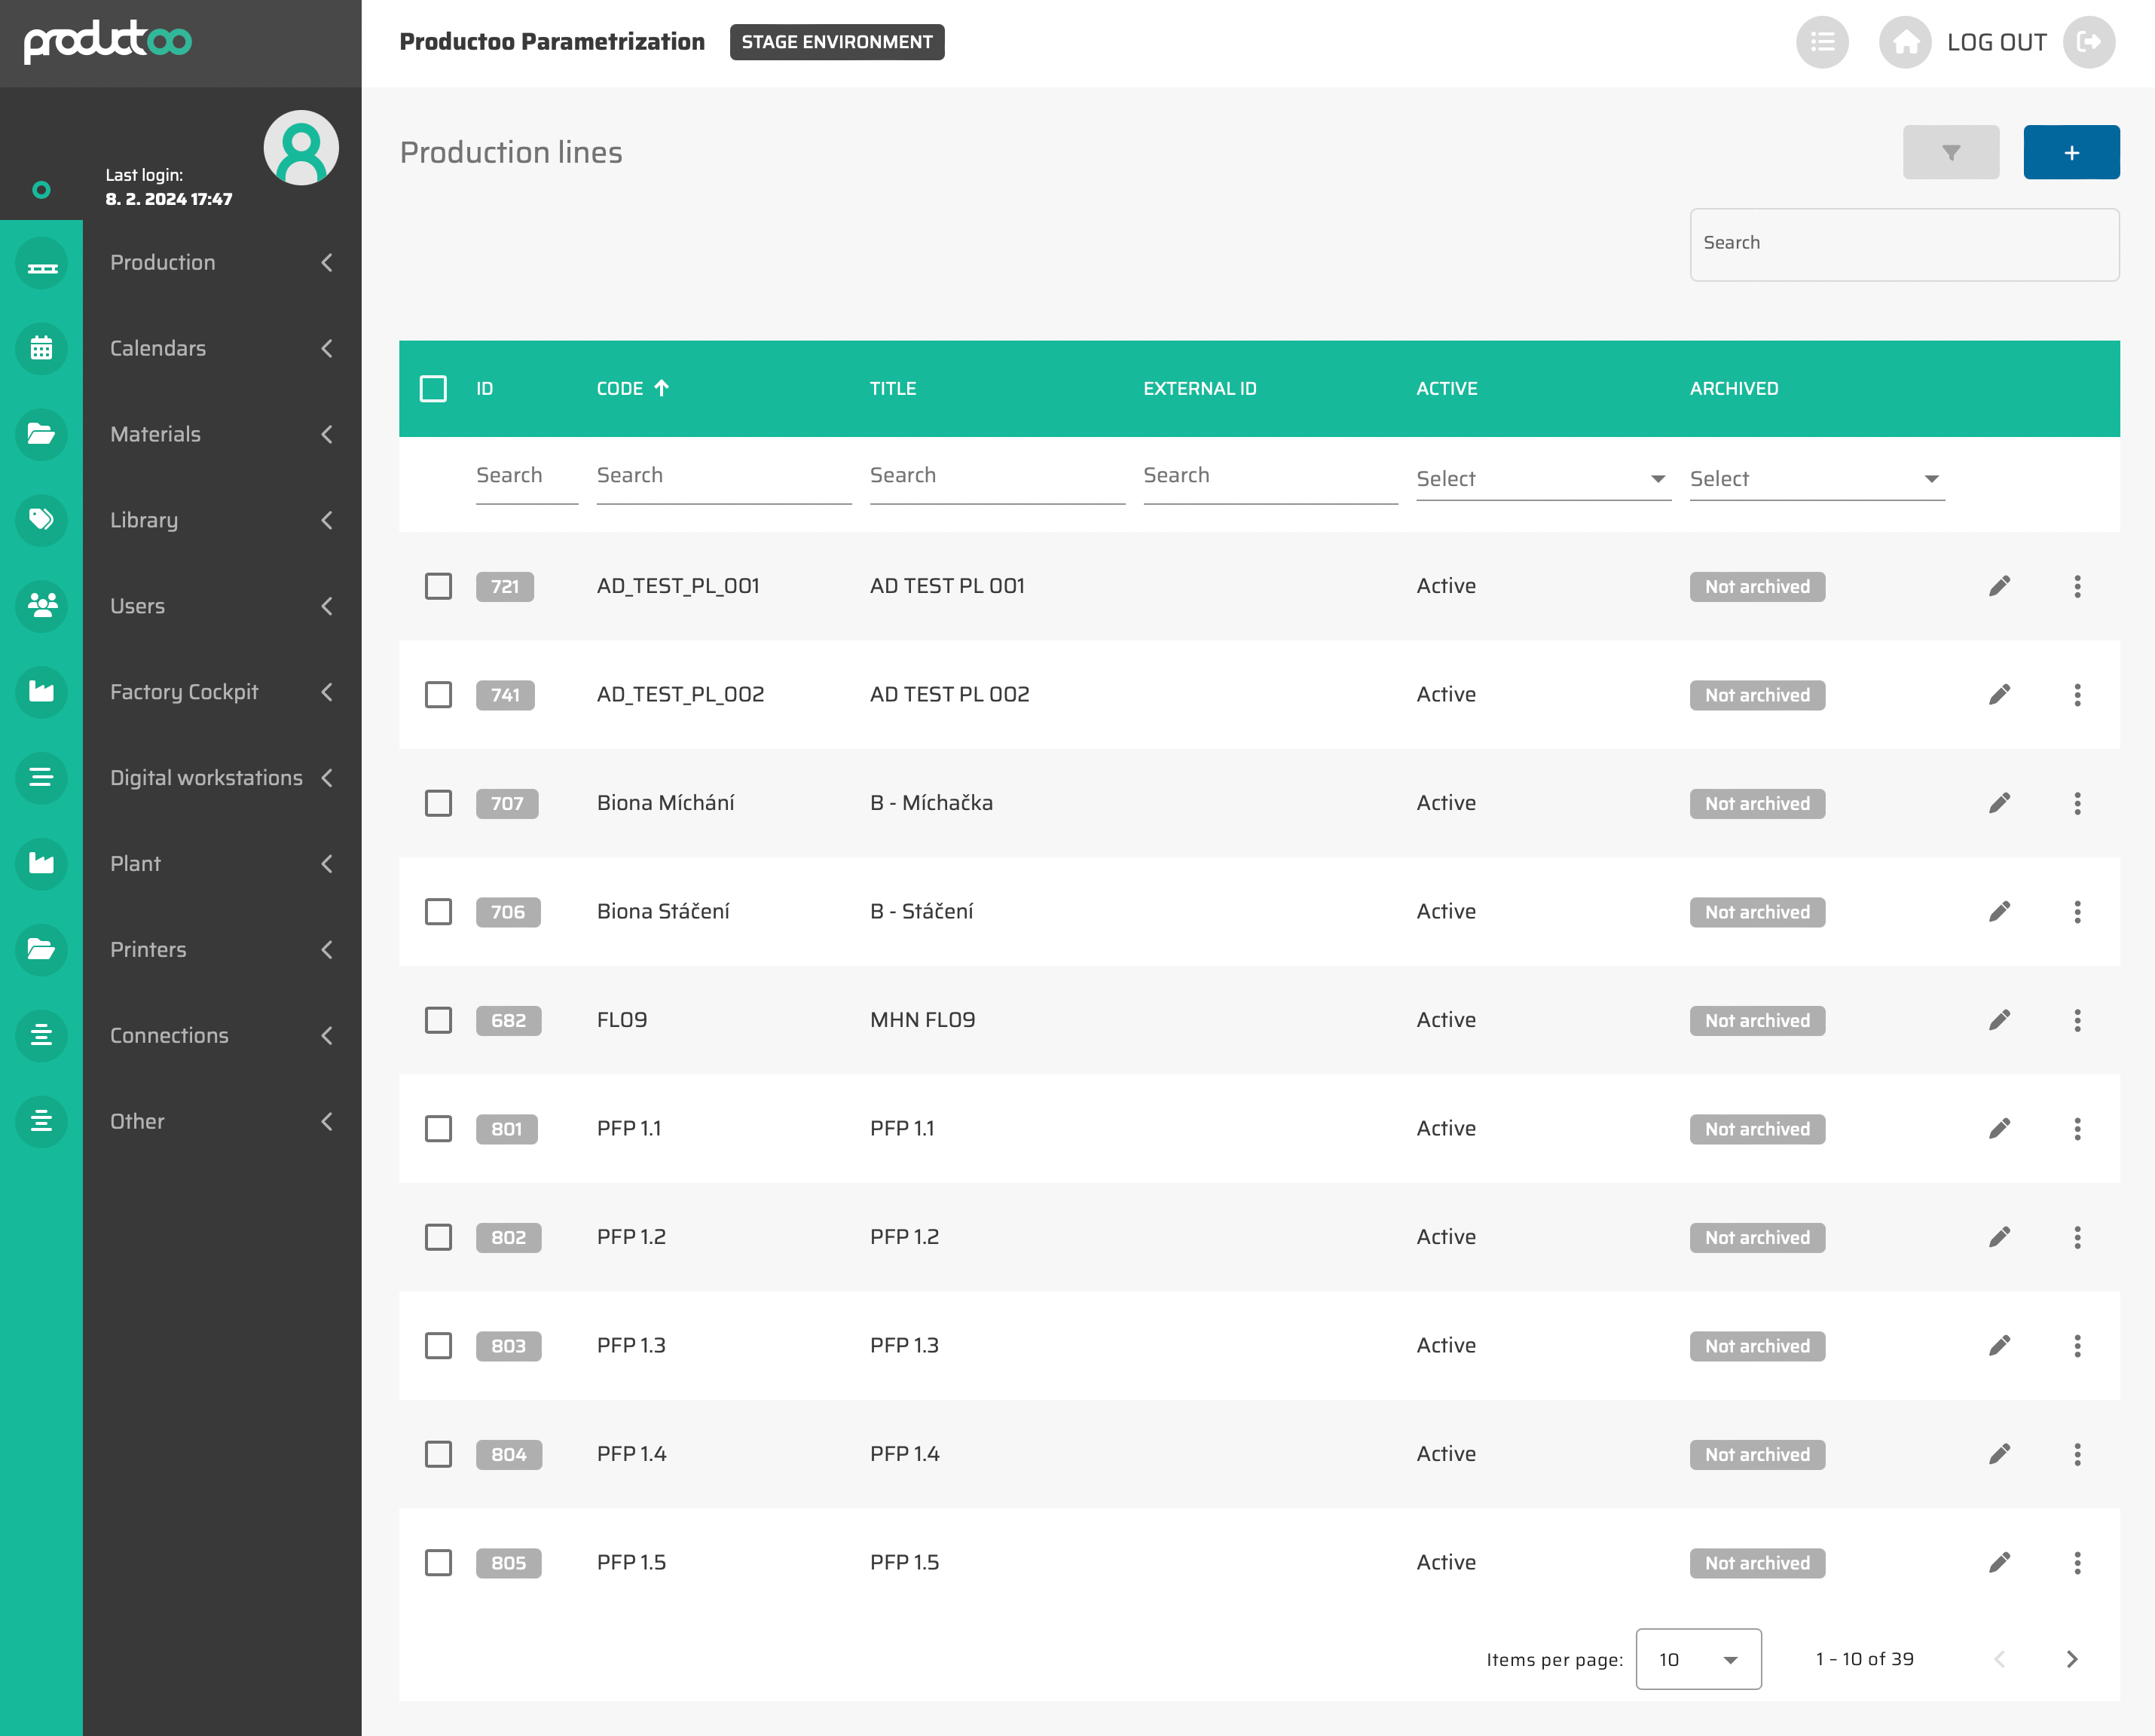
Task: Toggle the select-all header checkbox
Action: 433,388
